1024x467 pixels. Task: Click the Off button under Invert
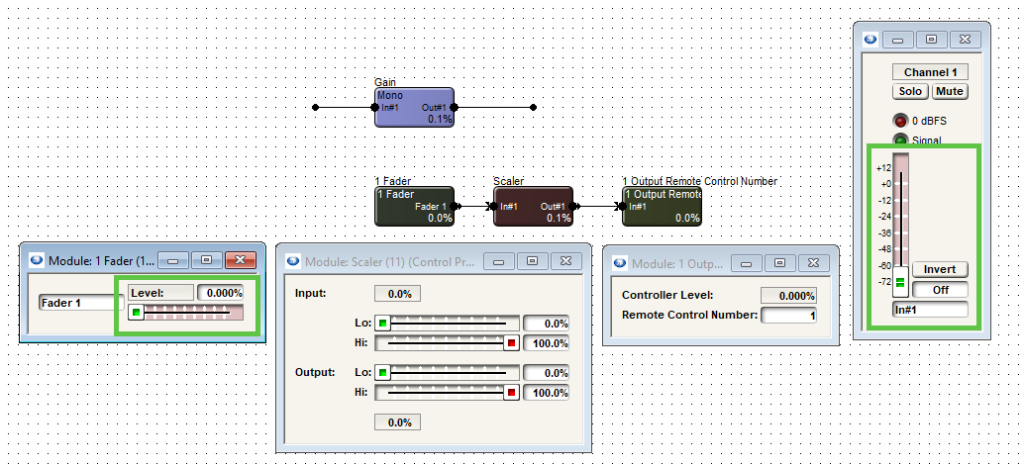coord(939,289)
